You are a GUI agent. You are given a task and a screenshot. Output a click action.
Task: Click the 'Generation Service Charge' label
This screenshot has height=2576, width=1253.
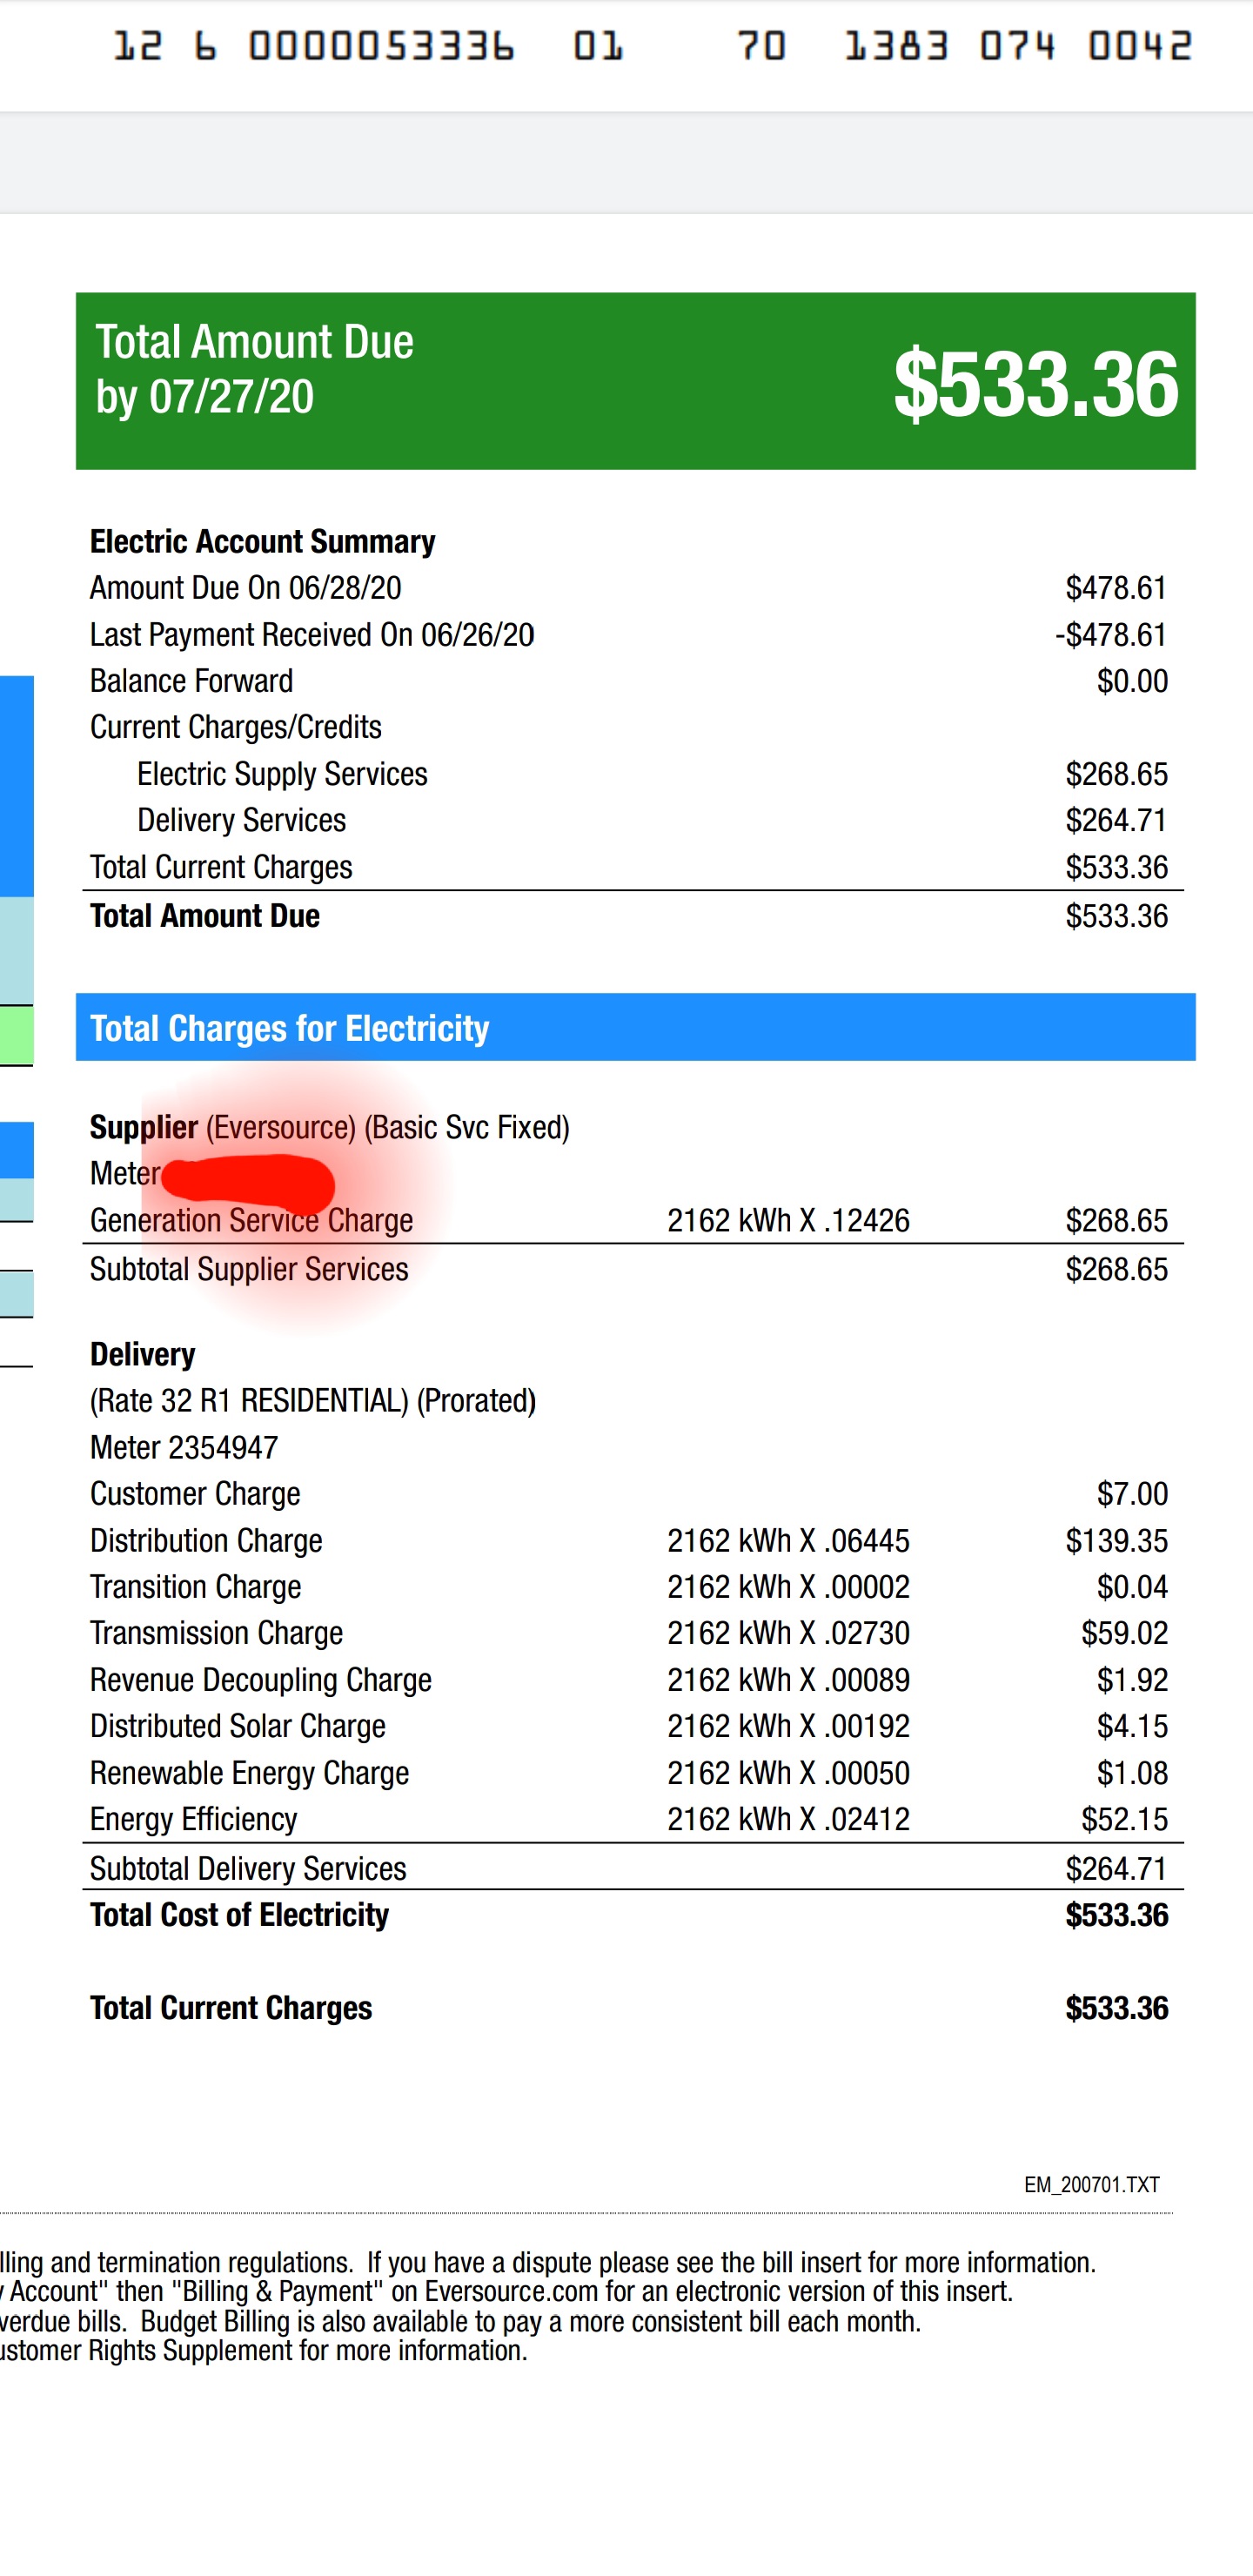(251, 1220)
